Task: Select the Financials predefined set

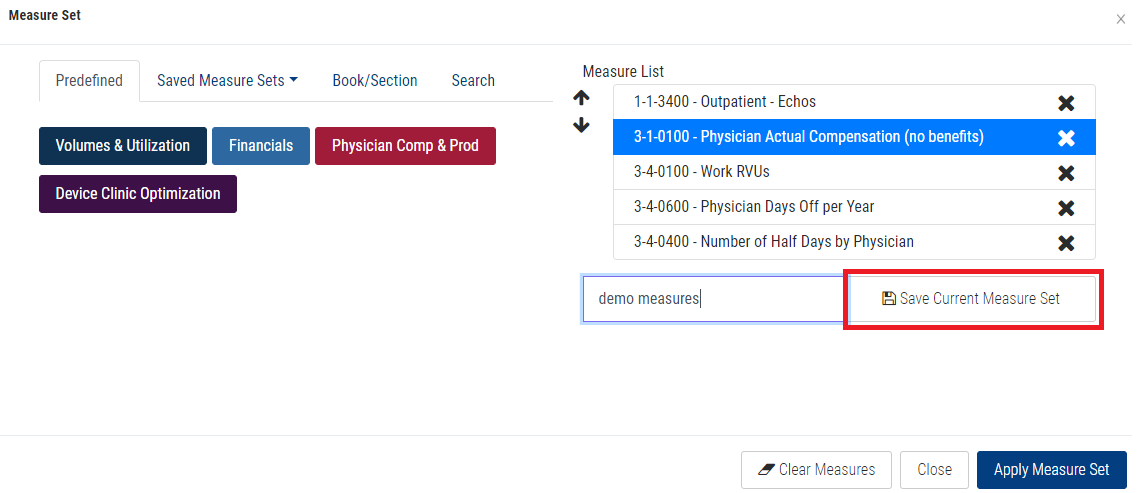Action: (261, 146)
